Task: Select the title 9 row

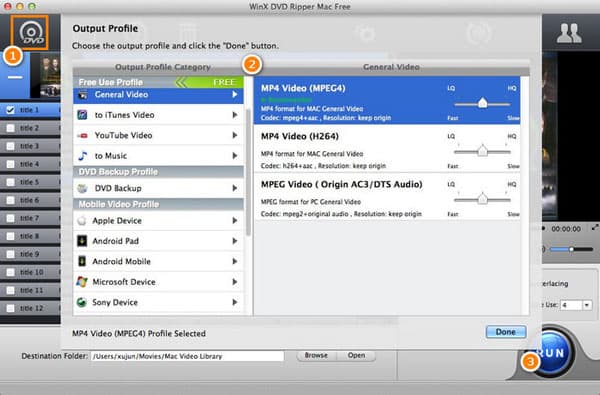Action: coord(30,254)
